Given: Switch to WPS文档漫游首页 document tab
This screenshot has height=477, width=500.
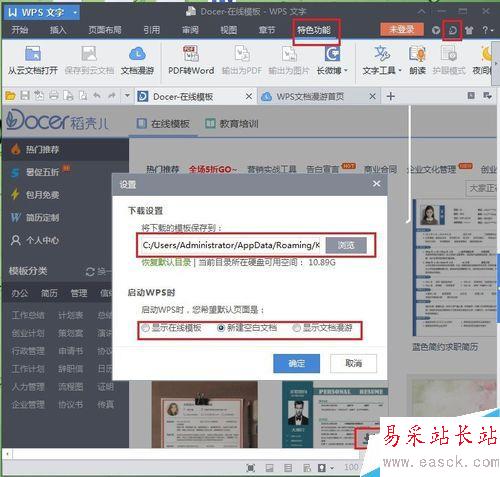Looking at the screenshot, I should (x=310, y=97).
